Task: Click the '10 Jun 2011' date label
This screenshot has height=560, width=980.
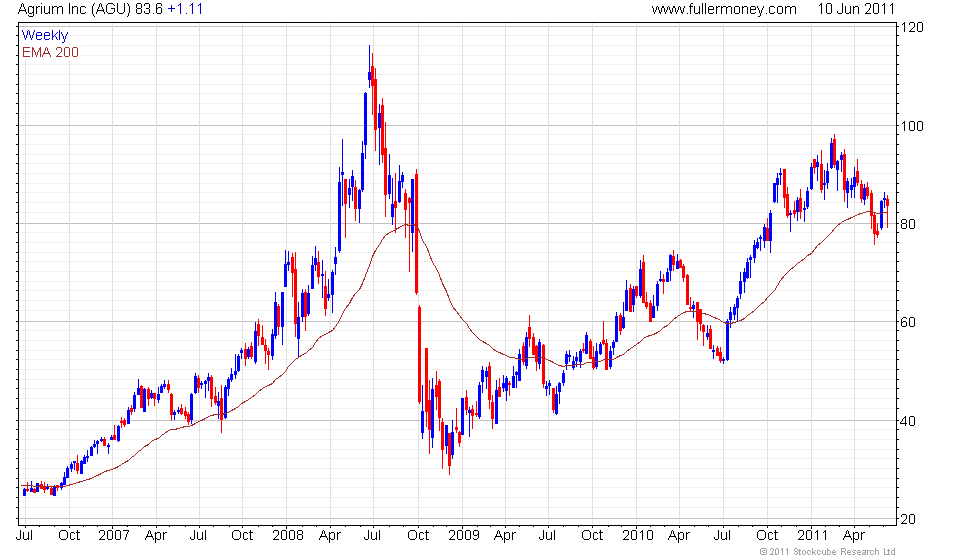Action: [x=856, y=9]
